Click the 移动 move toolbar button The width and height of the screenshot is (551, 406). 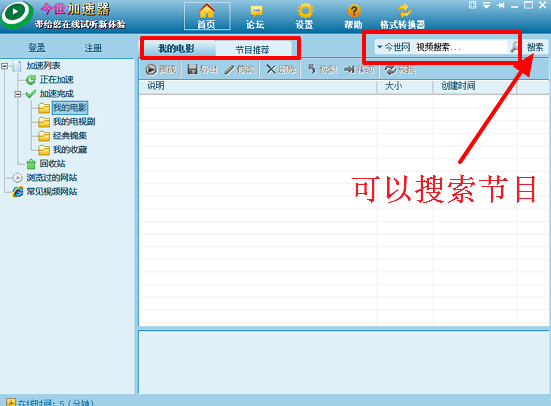[359, 69]
